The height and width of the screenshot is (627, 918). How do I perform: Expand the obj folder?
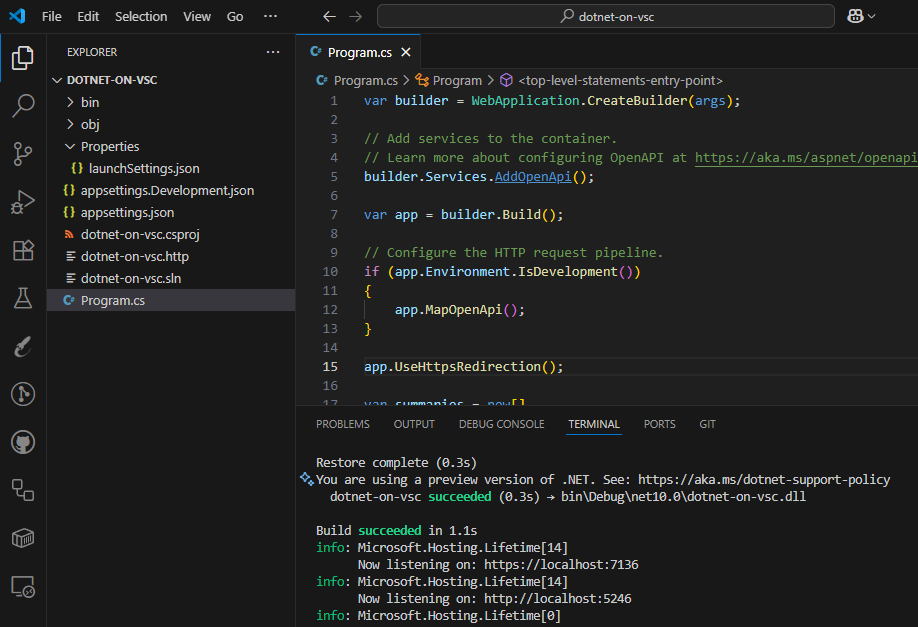pyautogui.click(x=90, y=124)
